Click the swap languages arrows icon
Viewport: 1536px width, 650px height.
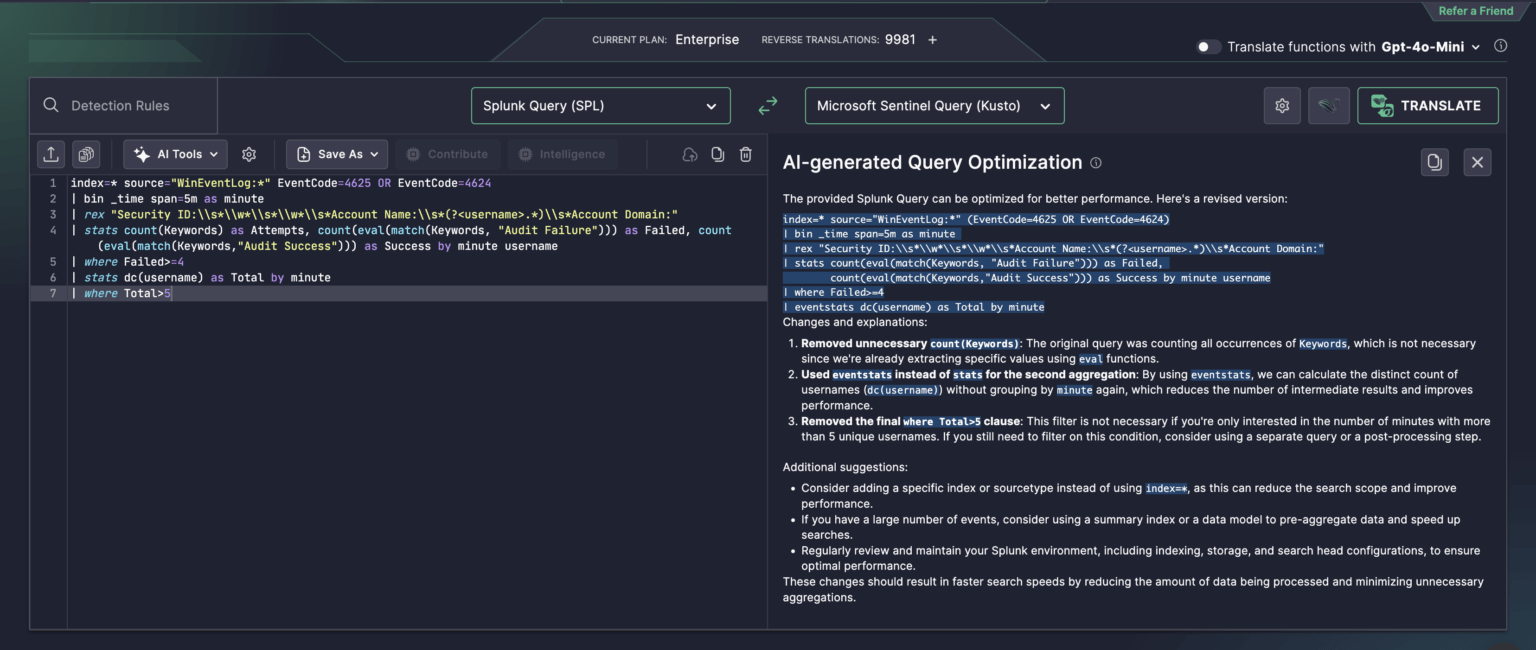[767, 105]
